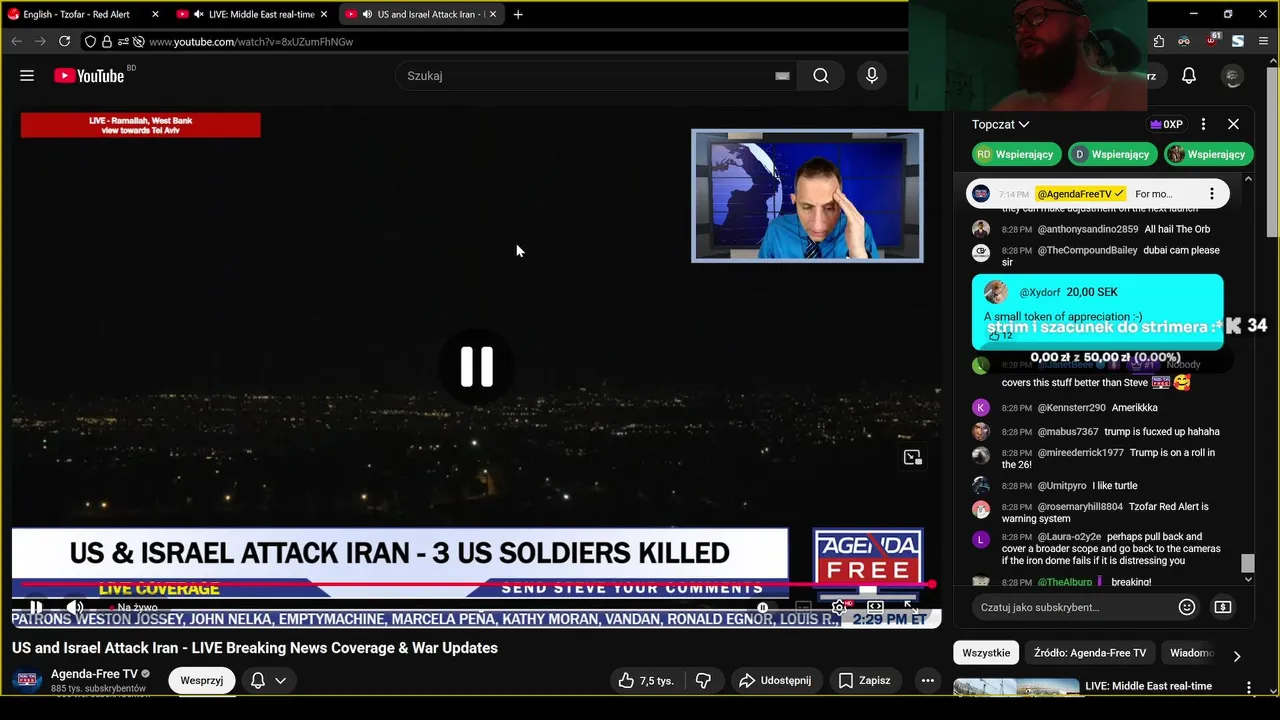Open the miniplayer corner icon

(x=912, y=457)
